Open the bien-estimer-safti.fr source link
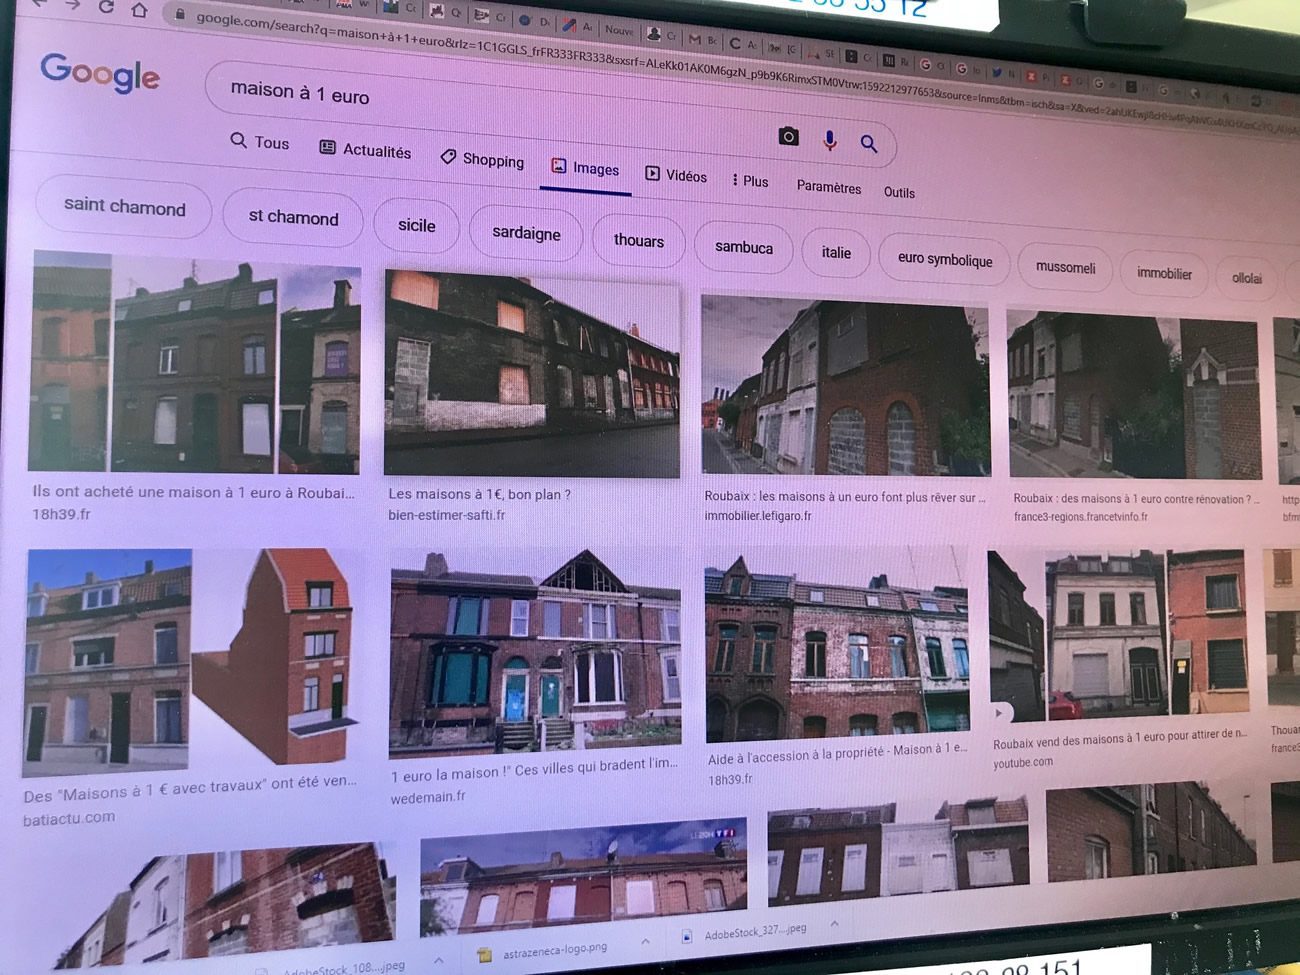The width and height of the screenshot is (1300, 975). 446,515
